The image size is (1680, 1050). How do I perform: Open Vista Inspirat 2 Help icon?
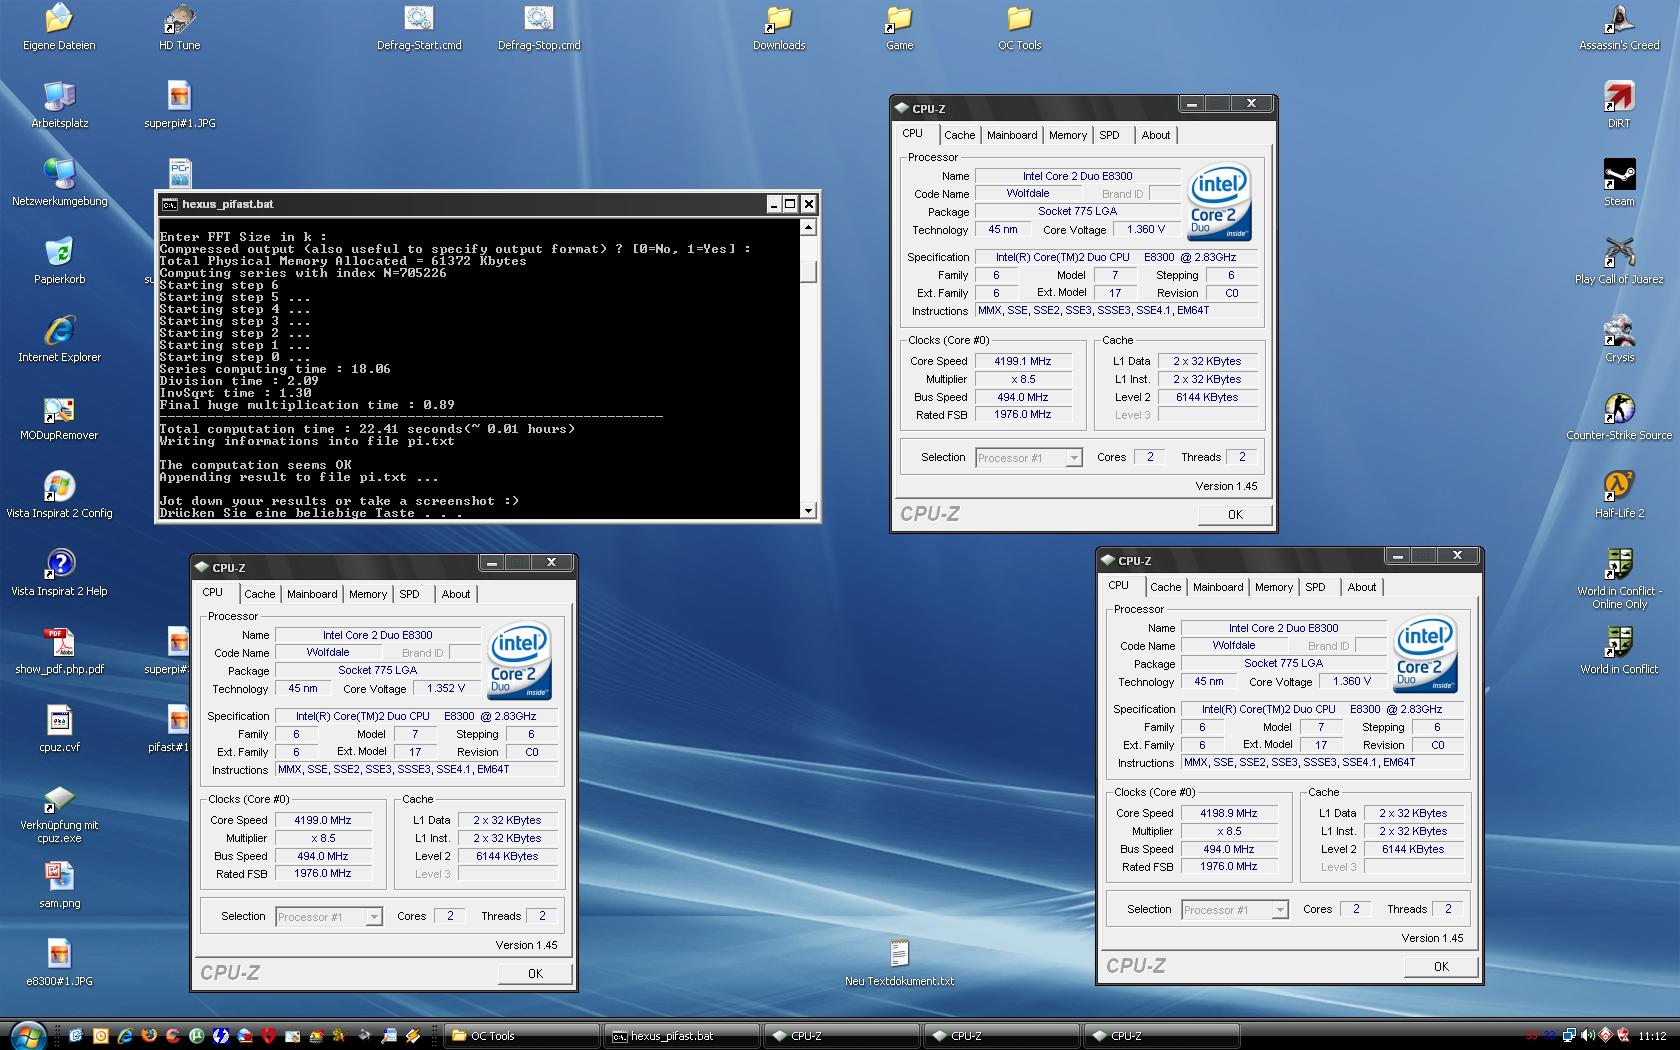click(x=60, y=573)
